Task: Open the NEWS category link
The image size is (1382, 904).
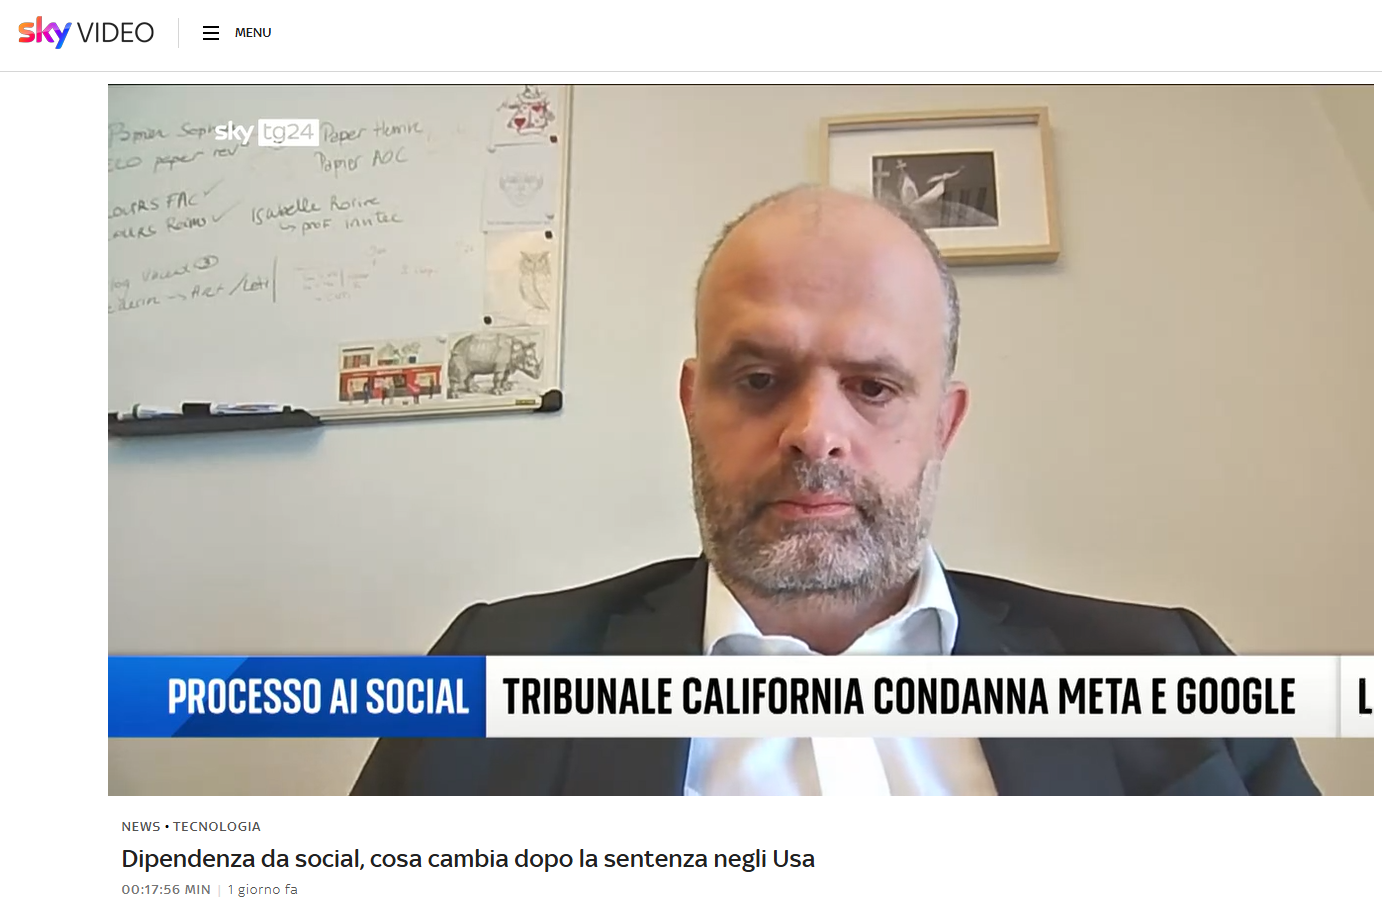Action: pyautogui.click(x=141, y=826)
